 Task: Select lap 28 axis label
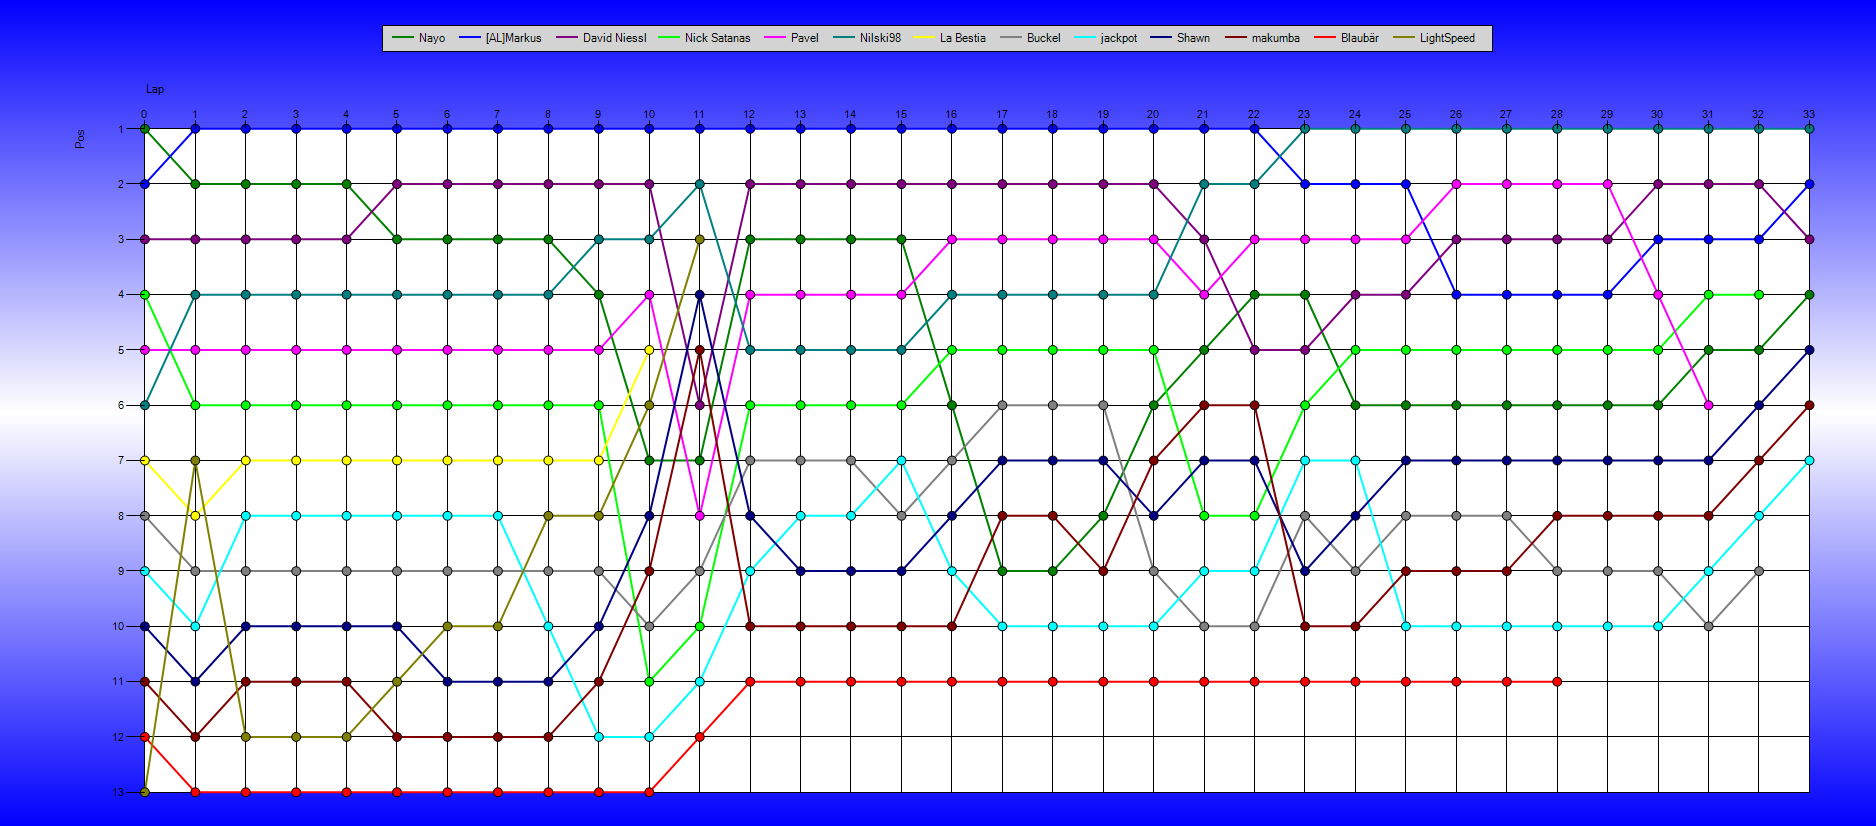pos(1557,114)
